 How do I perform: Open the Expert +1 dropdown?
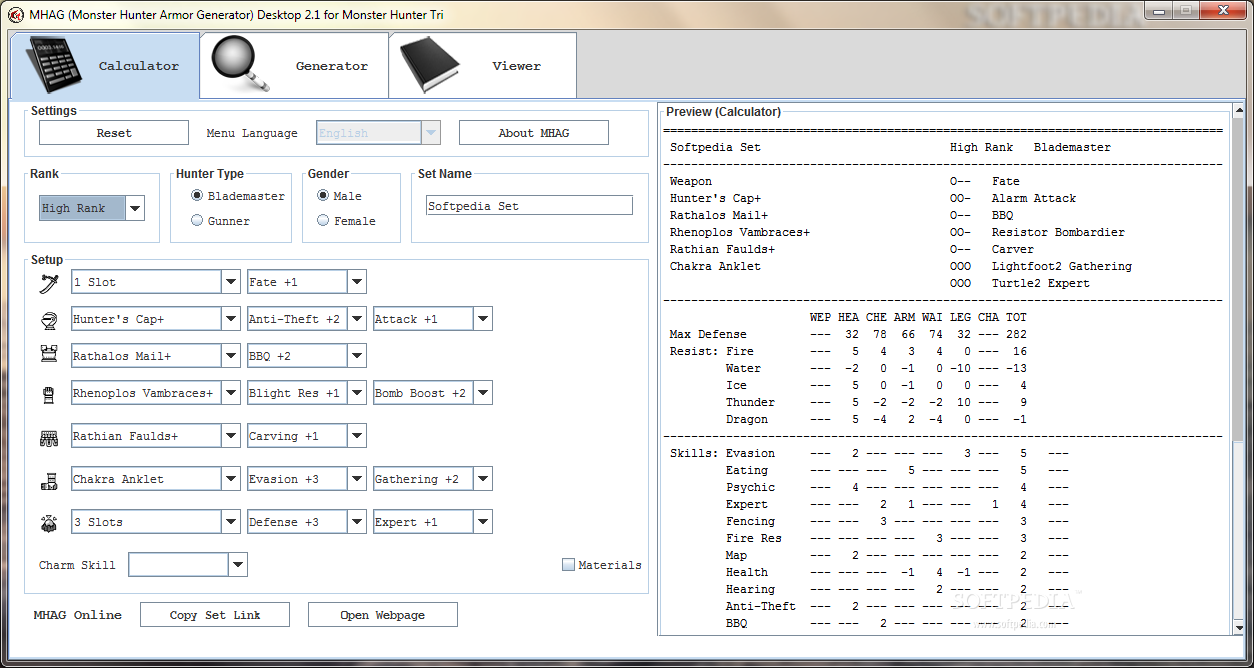(x=483, y=522)
